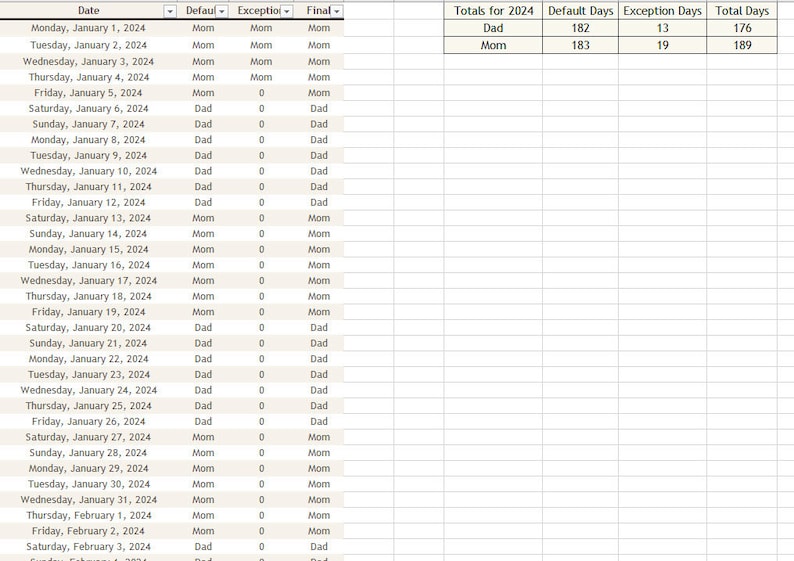Click the date cell Monday, January 29, 2024
Viewport: 794px width, 561px height.
pos(89,468)
